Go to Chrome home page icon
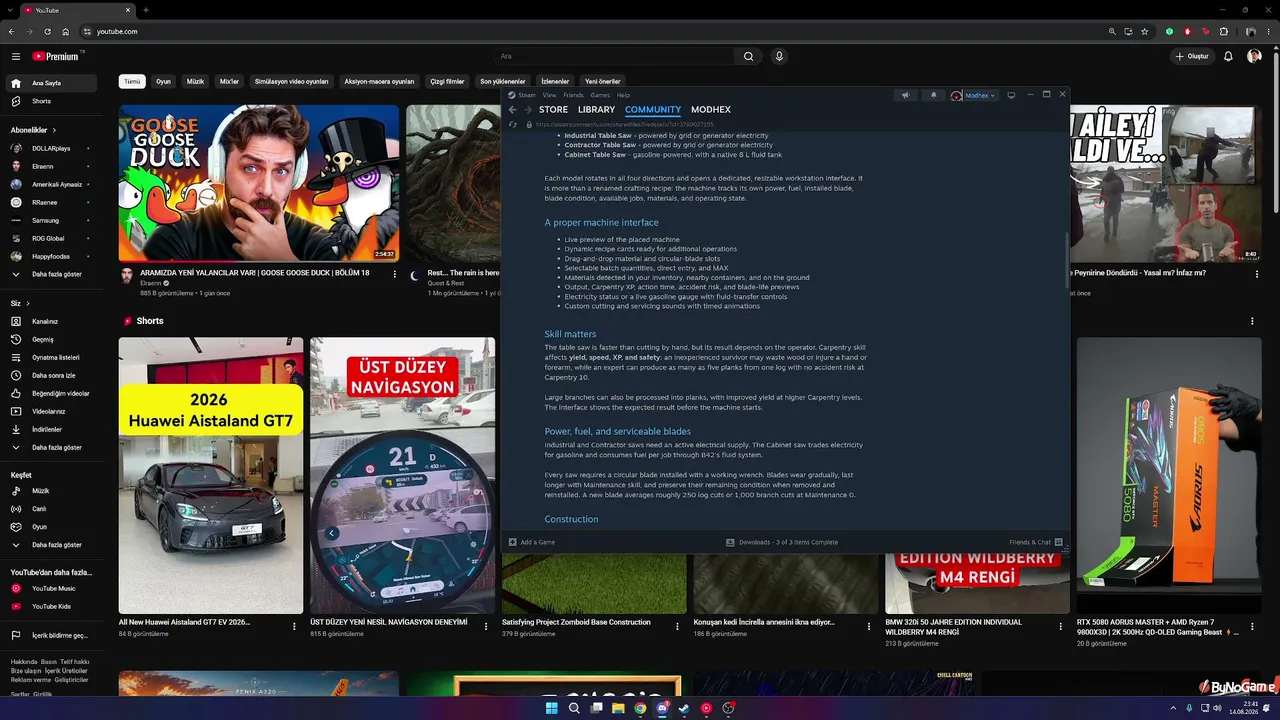Image resolution: width=1280 pixels, height=720 pixels. click(x=65, y=32)
